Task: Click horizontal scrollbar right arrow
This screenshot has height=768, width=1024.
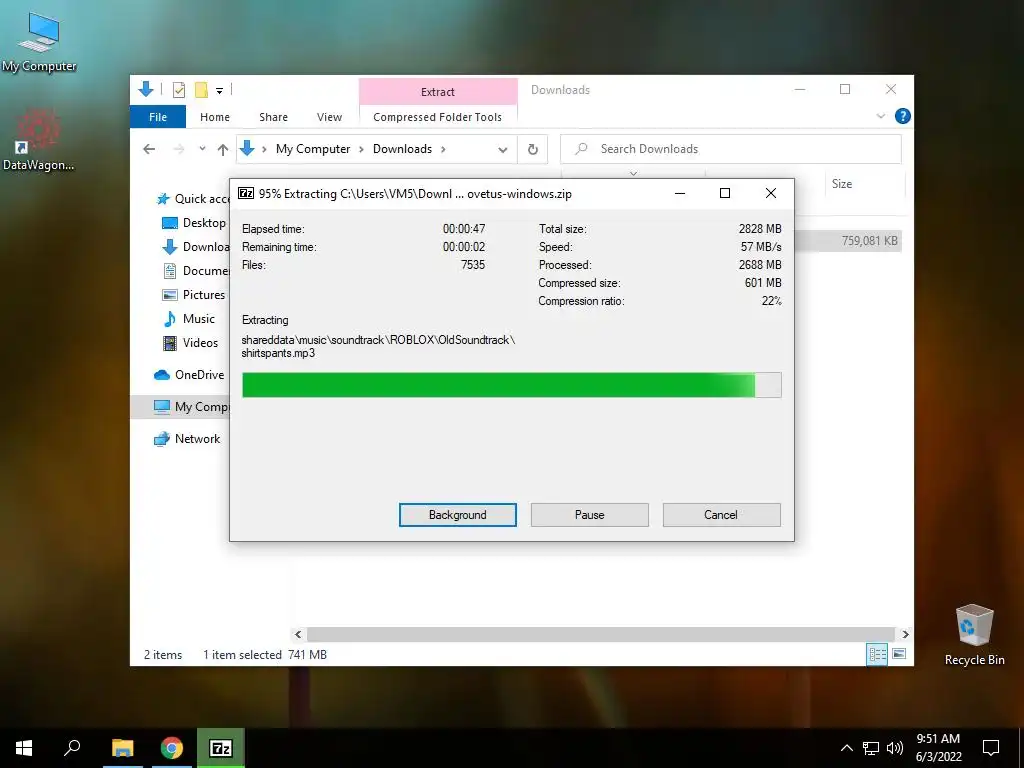Action: coord(905,634)
